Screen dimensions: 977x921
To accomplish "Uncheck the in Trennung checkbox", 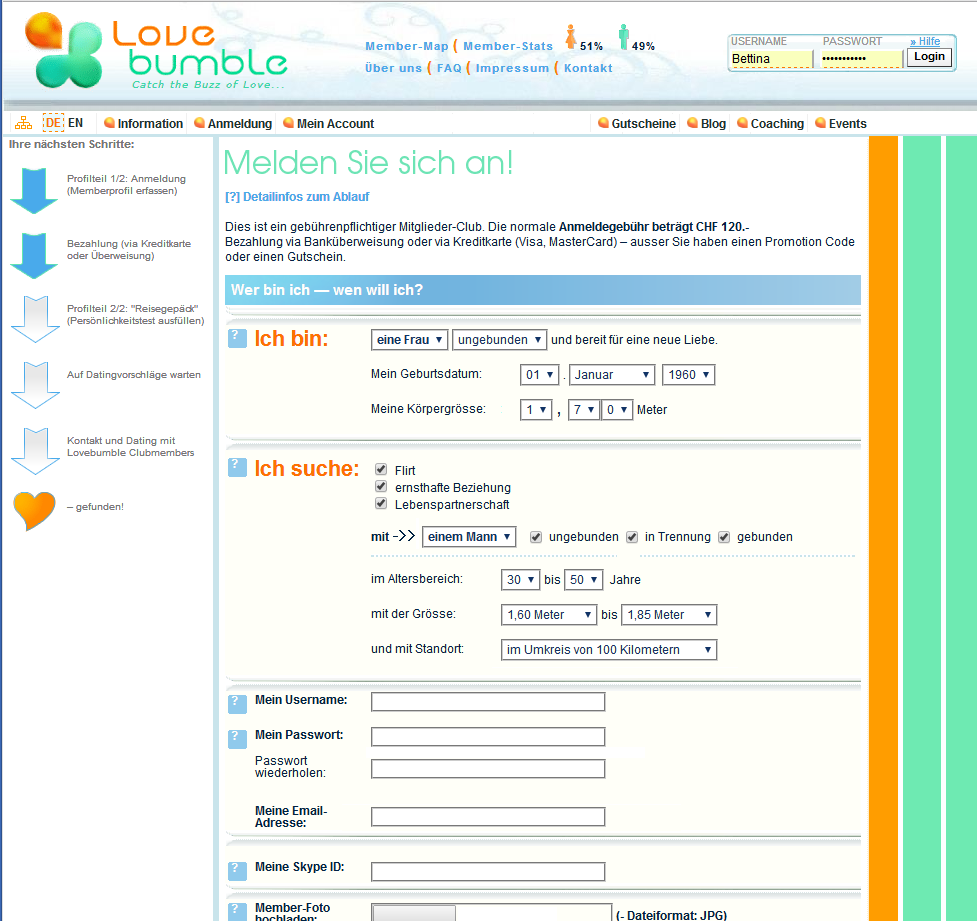I will tap(632, 537).
